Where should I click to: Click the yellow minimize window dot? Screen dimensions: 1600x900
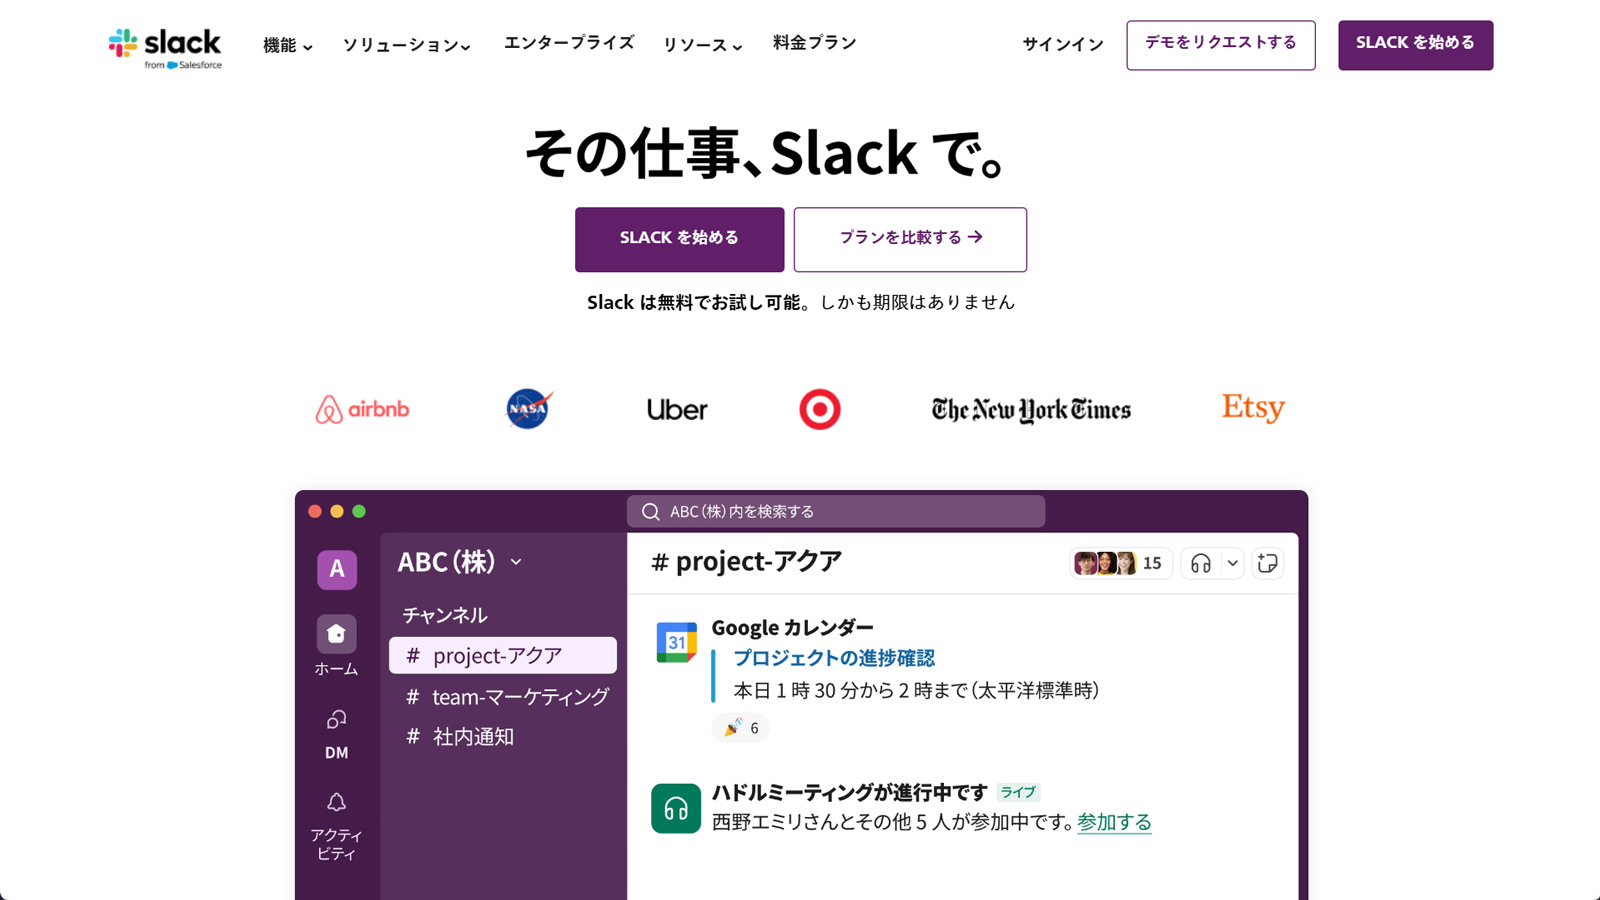coord(337,511)
